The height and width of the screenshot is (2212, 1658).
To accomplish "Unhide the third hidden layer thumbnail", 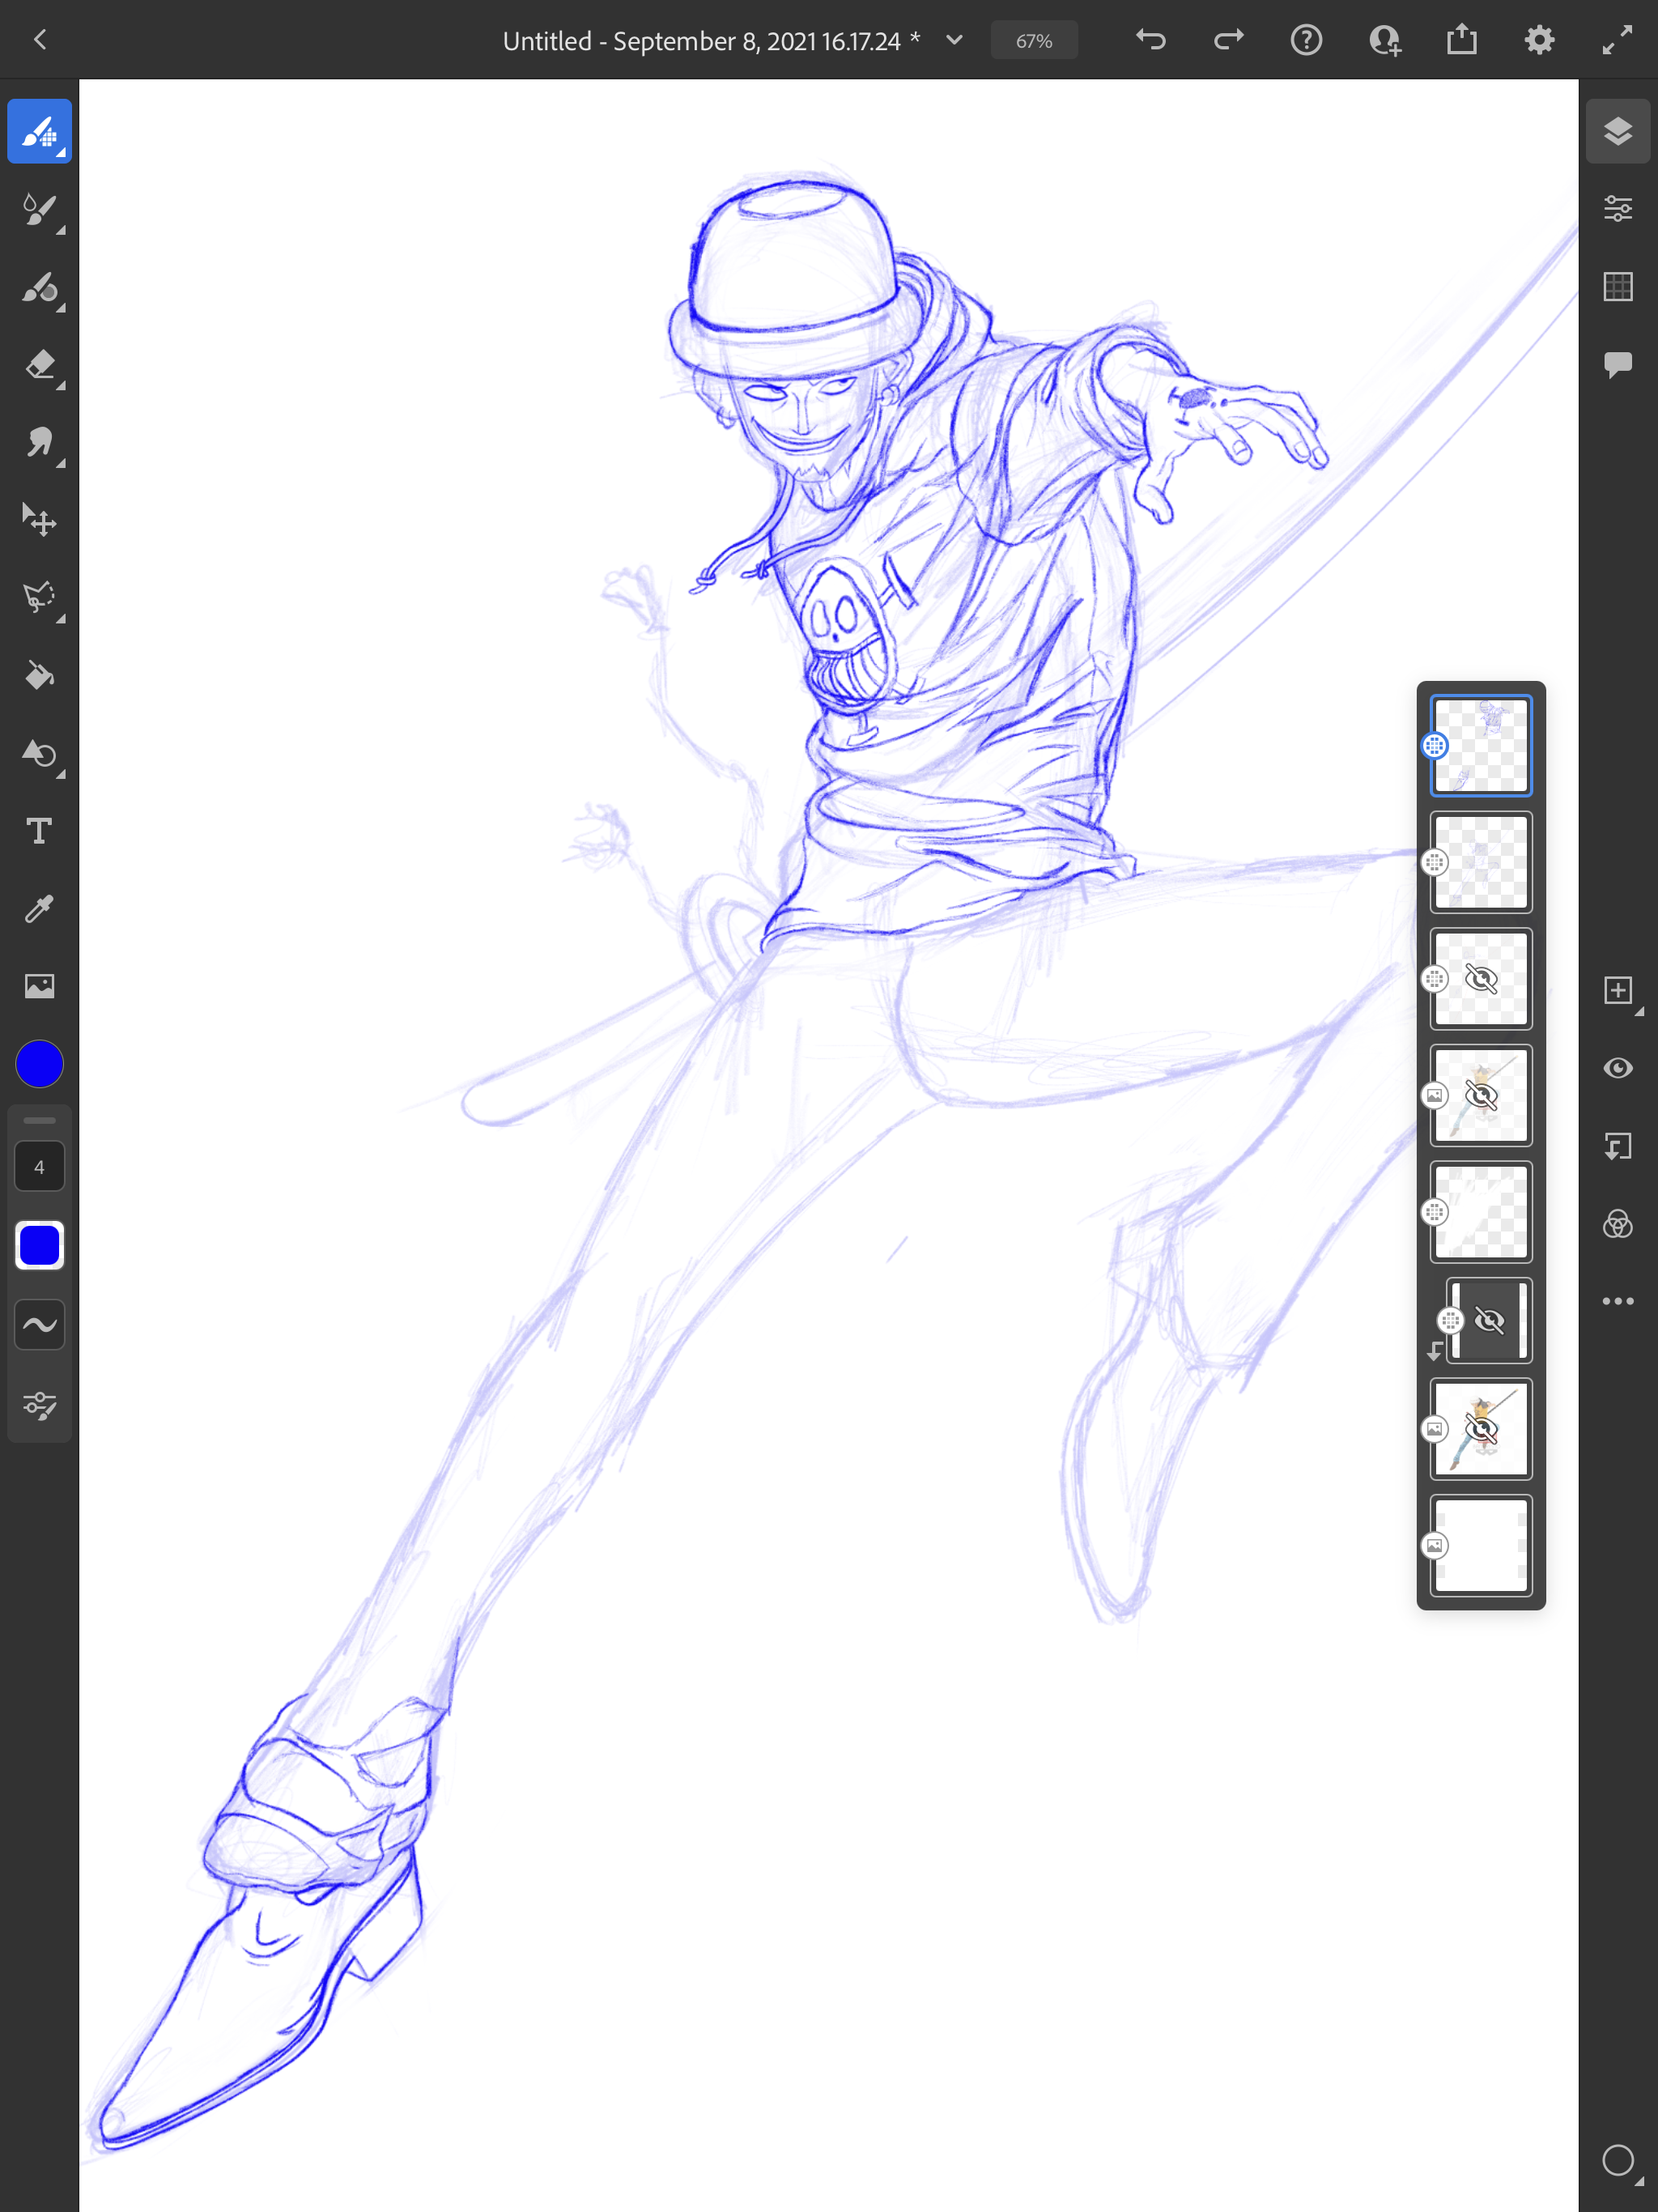I will 1480,979.
